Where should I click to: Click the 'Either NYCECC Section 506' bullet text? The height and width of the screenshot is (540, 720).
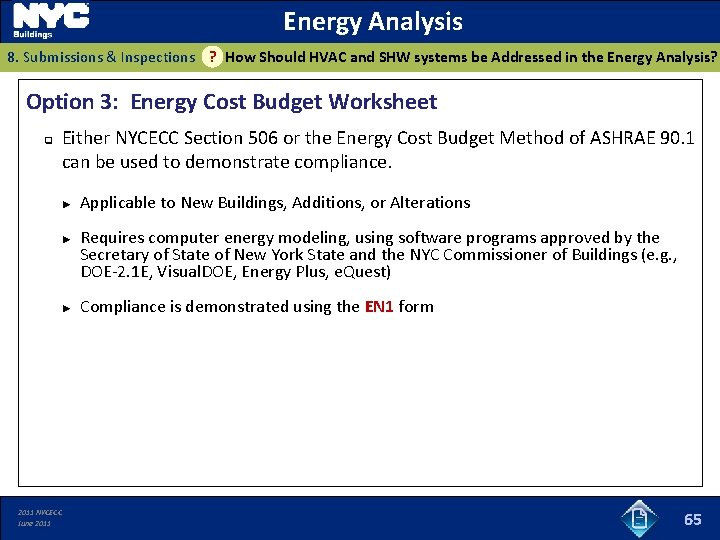[x=378, y=138]
